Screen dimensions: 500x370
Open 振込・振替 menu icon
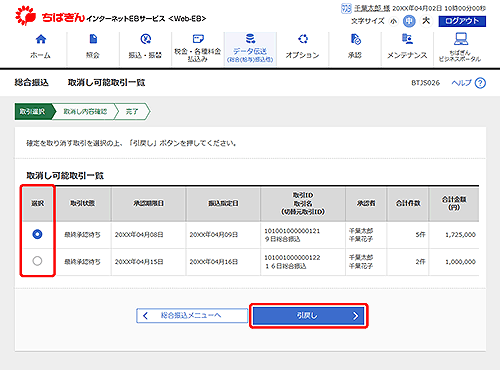(x=146, y=39)
